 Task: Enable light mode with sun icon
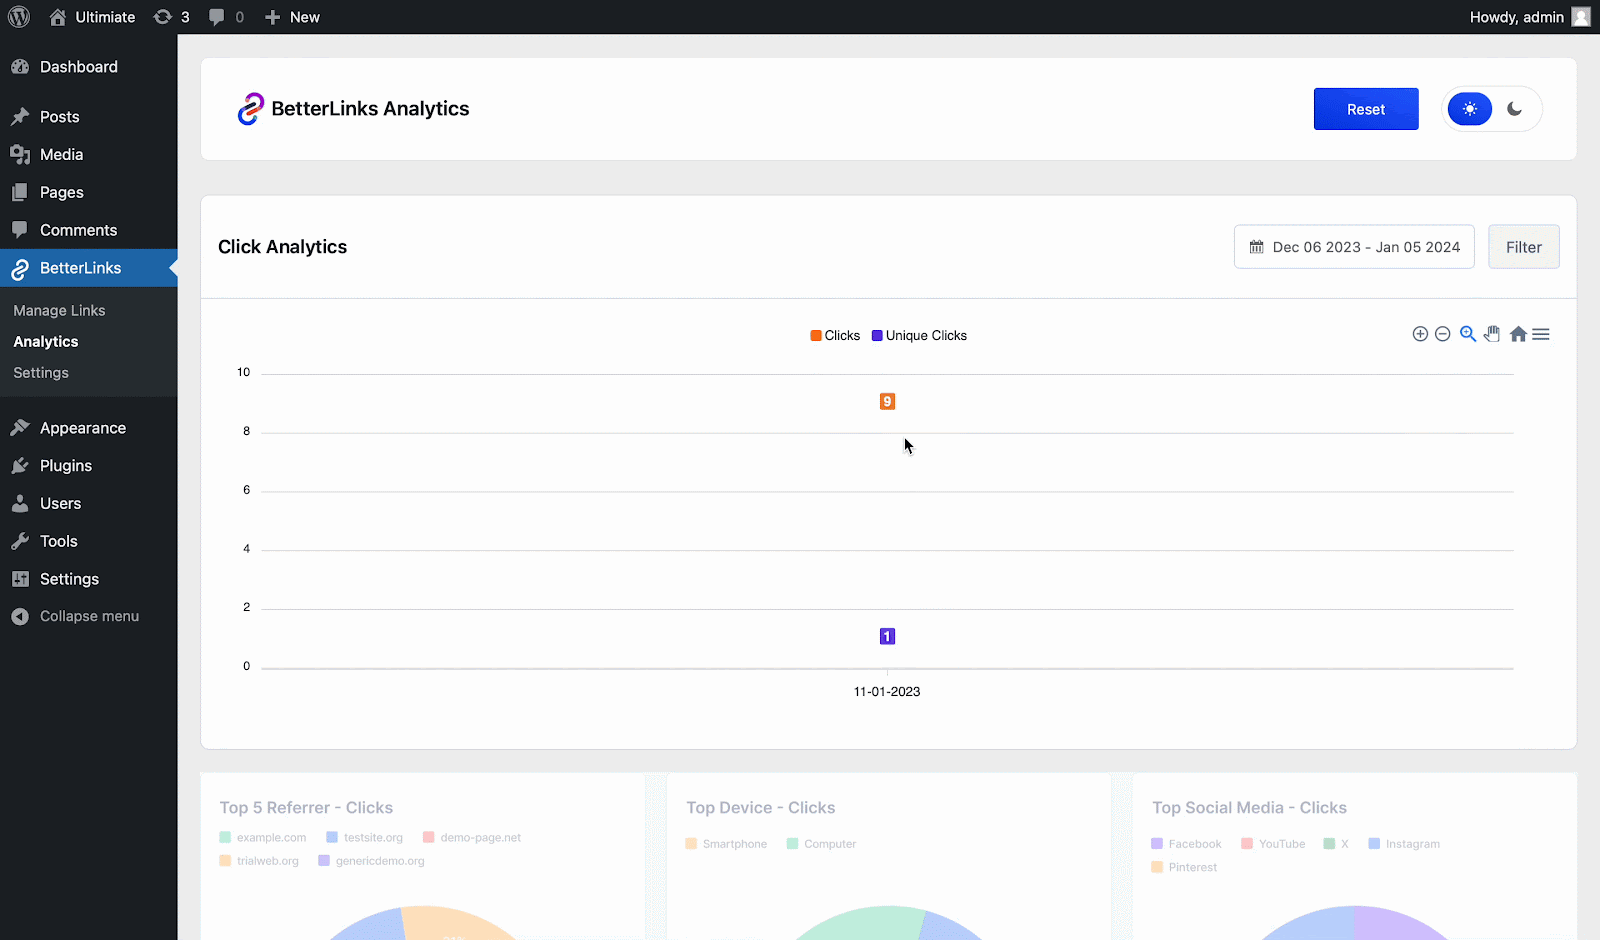pos(1469,109)
